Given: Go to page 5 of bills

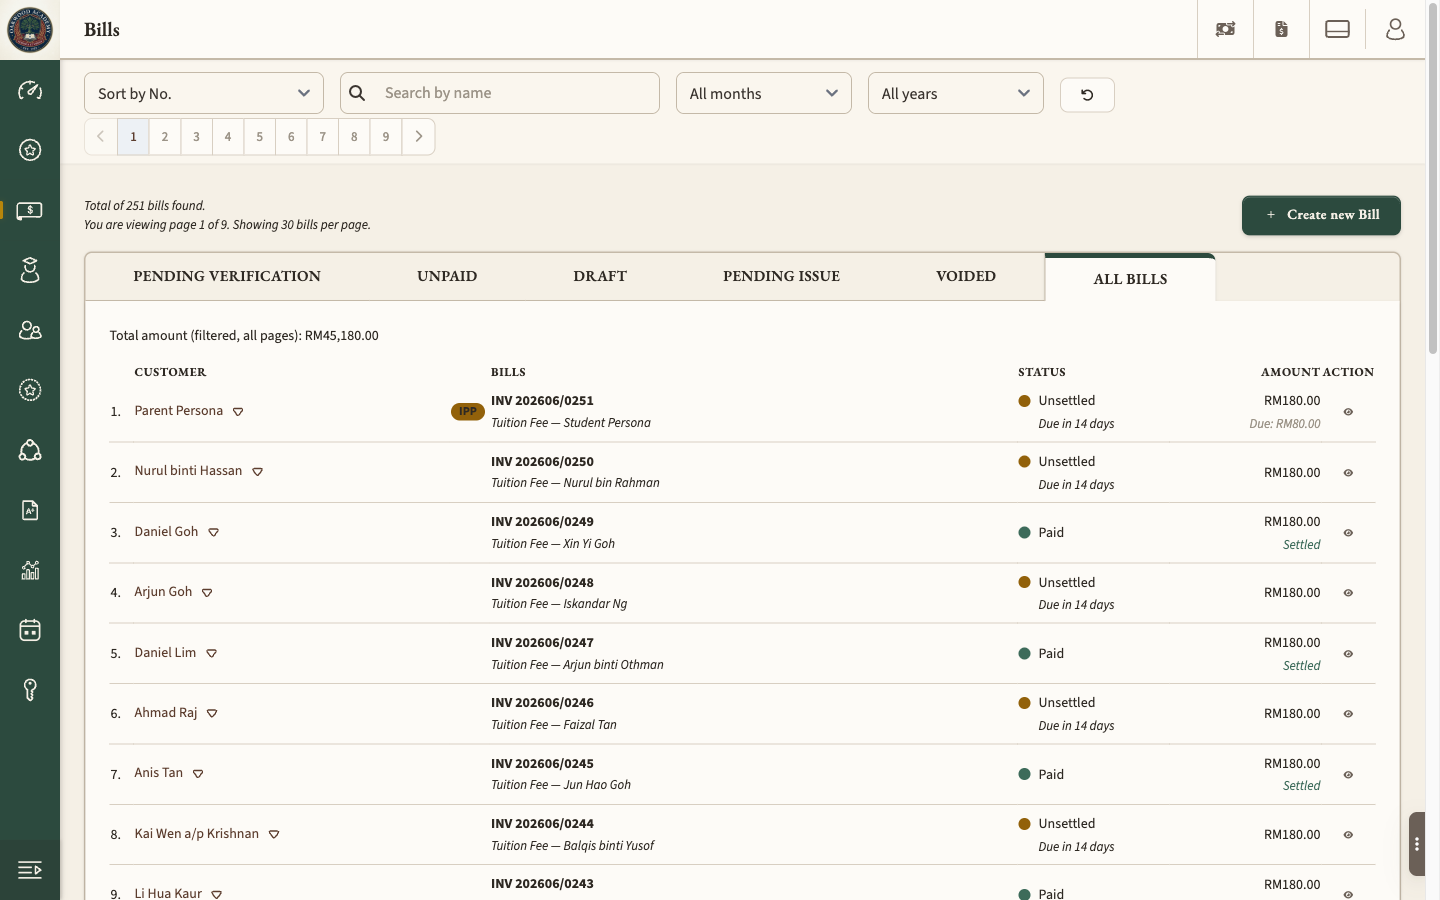Looking at the screenshot, I should click(260, 137).
